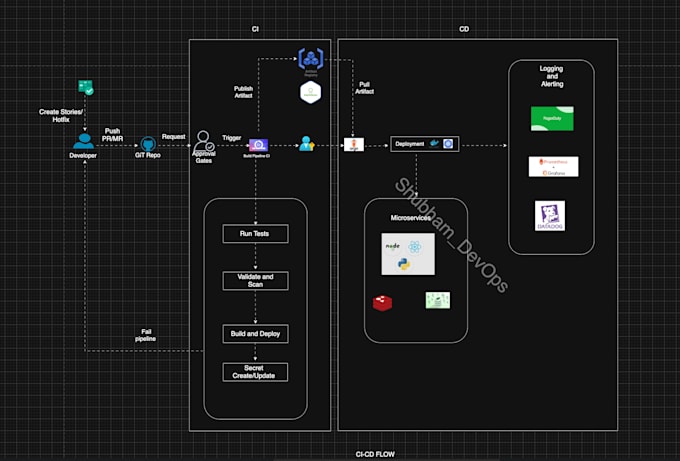Click the Trigger arrow label
This screenshot has height=461, width=680.
[x=232, y=138]
